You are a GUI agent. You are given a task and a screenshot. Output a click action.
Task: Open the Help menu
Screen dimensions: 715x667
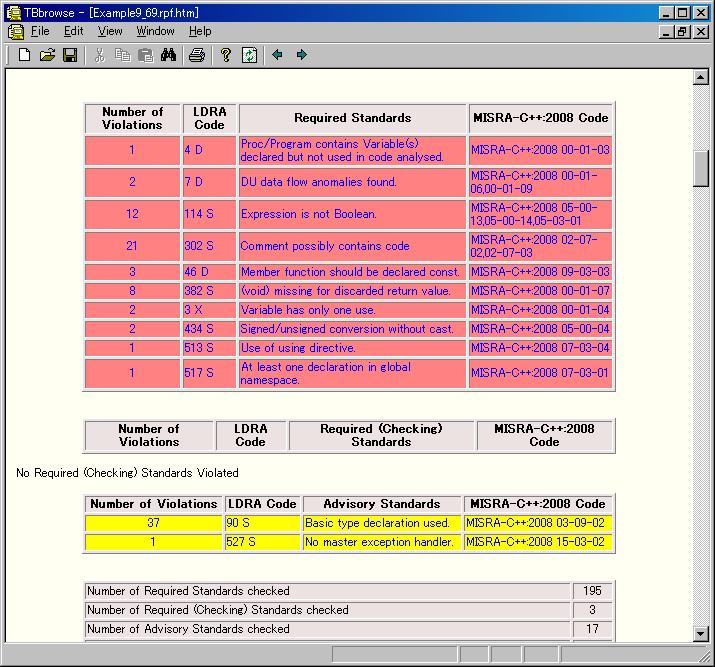click(200, 31)
